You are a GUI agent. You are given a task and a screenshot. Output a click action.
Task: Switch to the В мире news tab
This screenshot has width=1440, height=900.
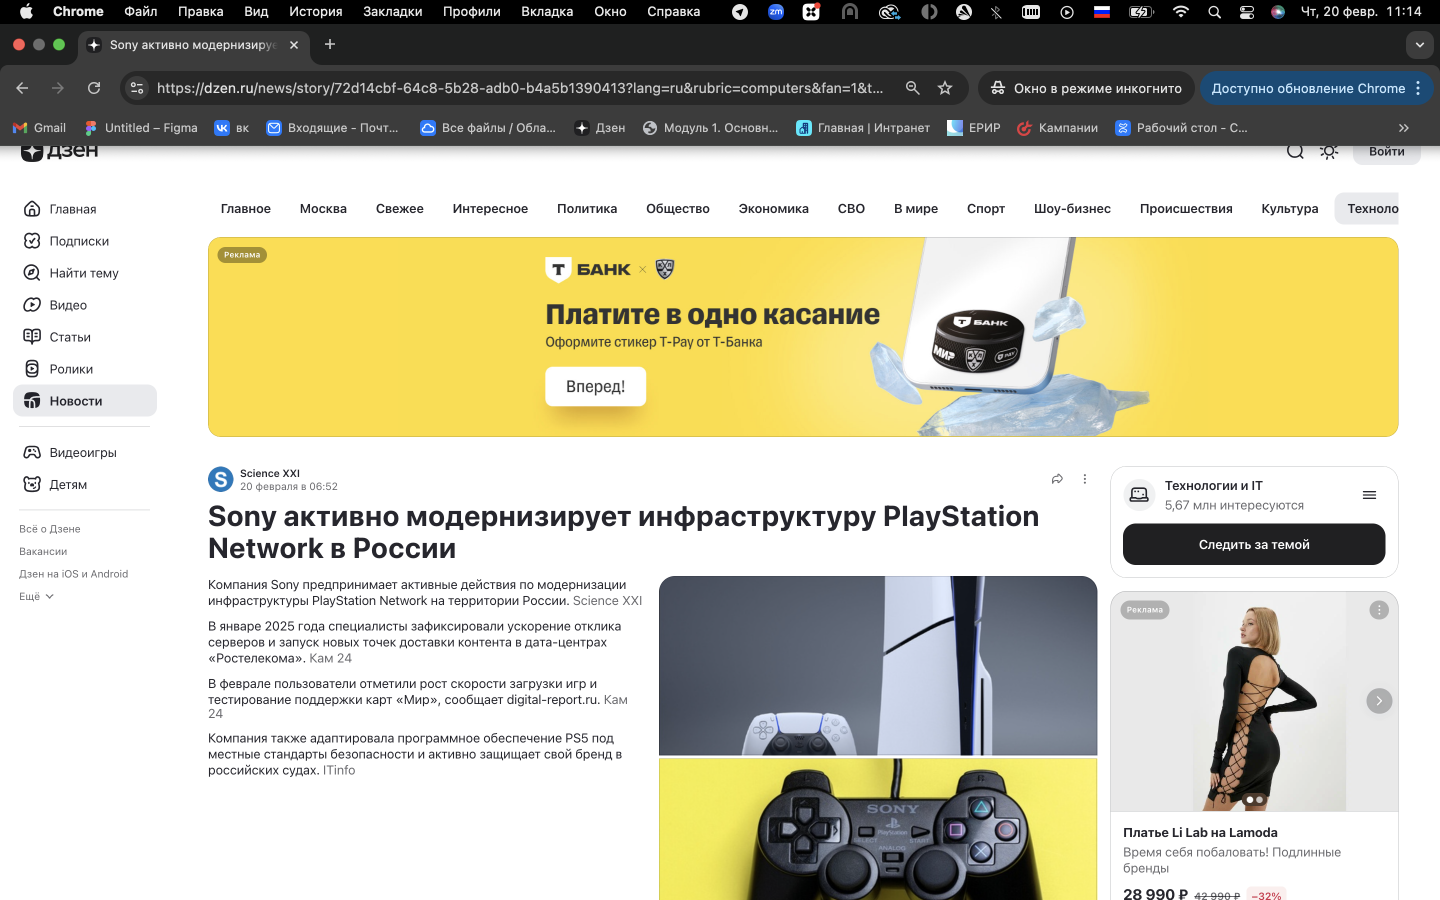pos(916,209)
